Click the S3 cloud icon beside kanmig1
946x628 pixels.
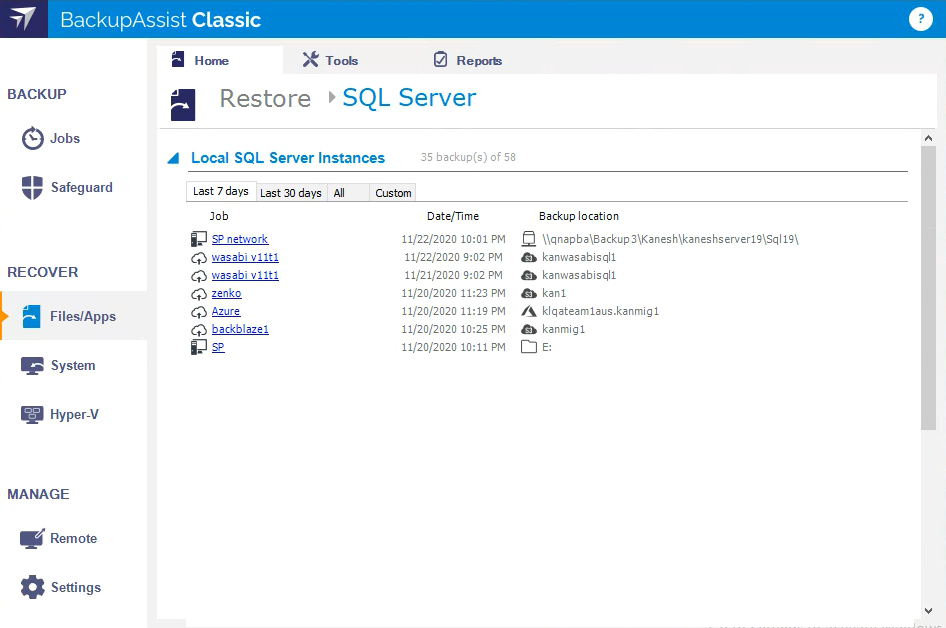point(529,330)
